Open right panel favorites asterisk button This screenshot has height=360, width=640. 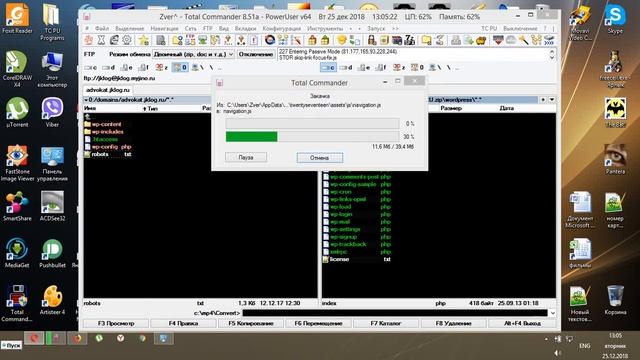(543, 100)
